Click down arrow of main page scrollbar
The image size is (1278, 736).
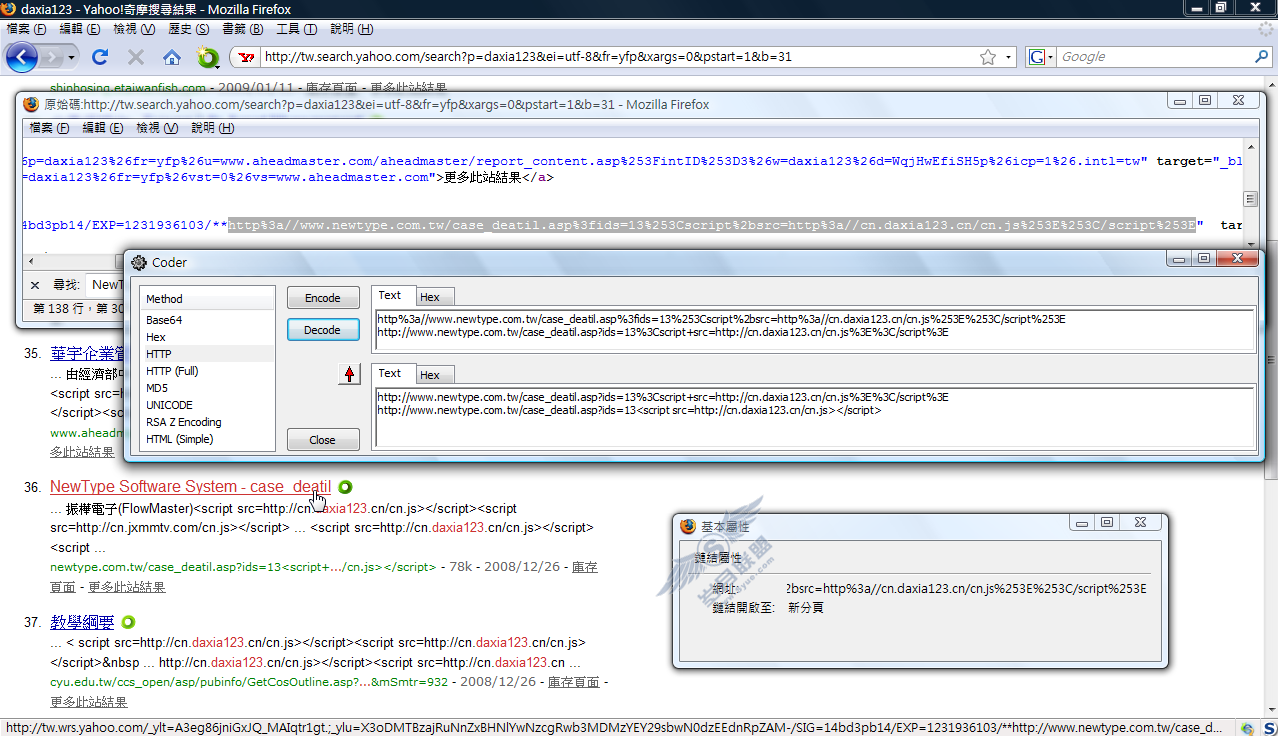coord(1270,711)
